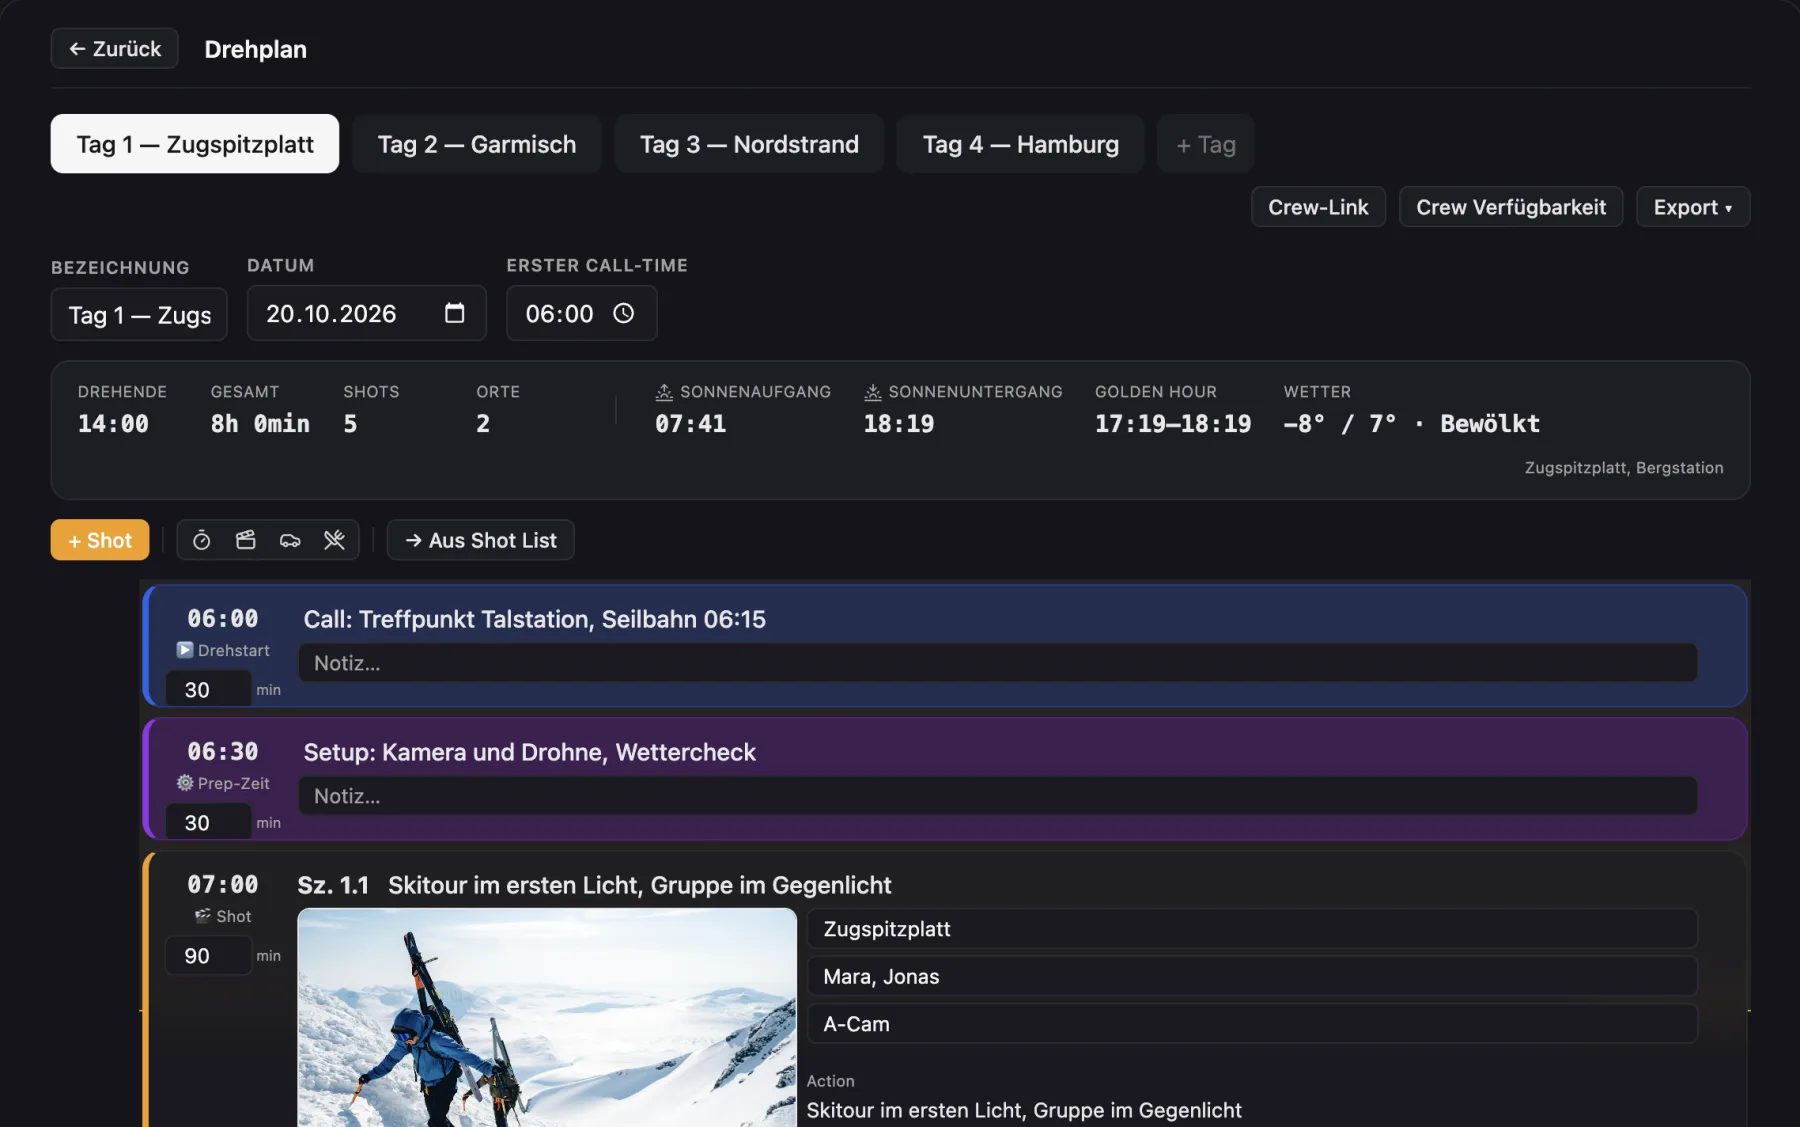1800x1127 pixels.
Task: Switch to Tag 3 — Nordstrand tab
Action: tap(749, 144)
